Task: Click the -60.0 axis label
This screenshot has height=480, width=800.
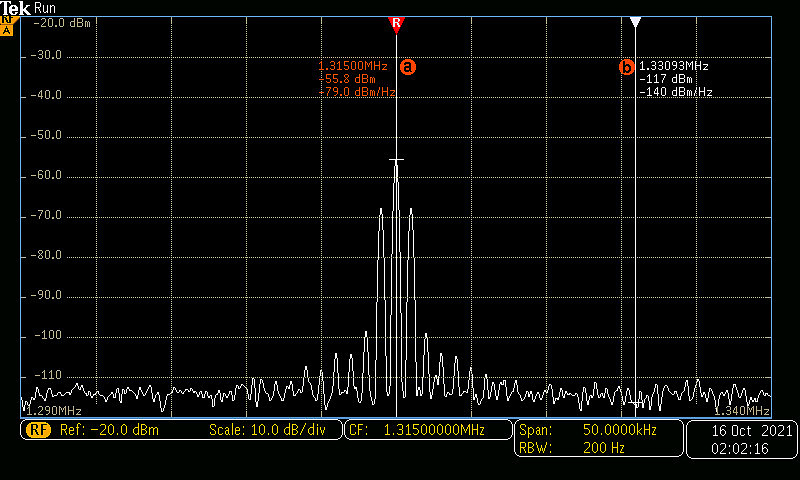Action: [x=46, y=175]
